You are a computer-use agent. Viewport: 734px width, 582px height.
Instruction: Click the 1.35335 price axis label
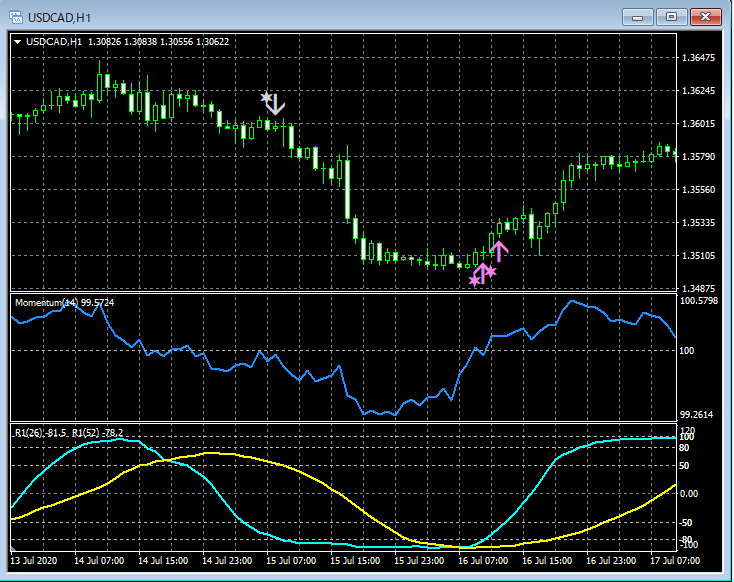click(700, 222)
